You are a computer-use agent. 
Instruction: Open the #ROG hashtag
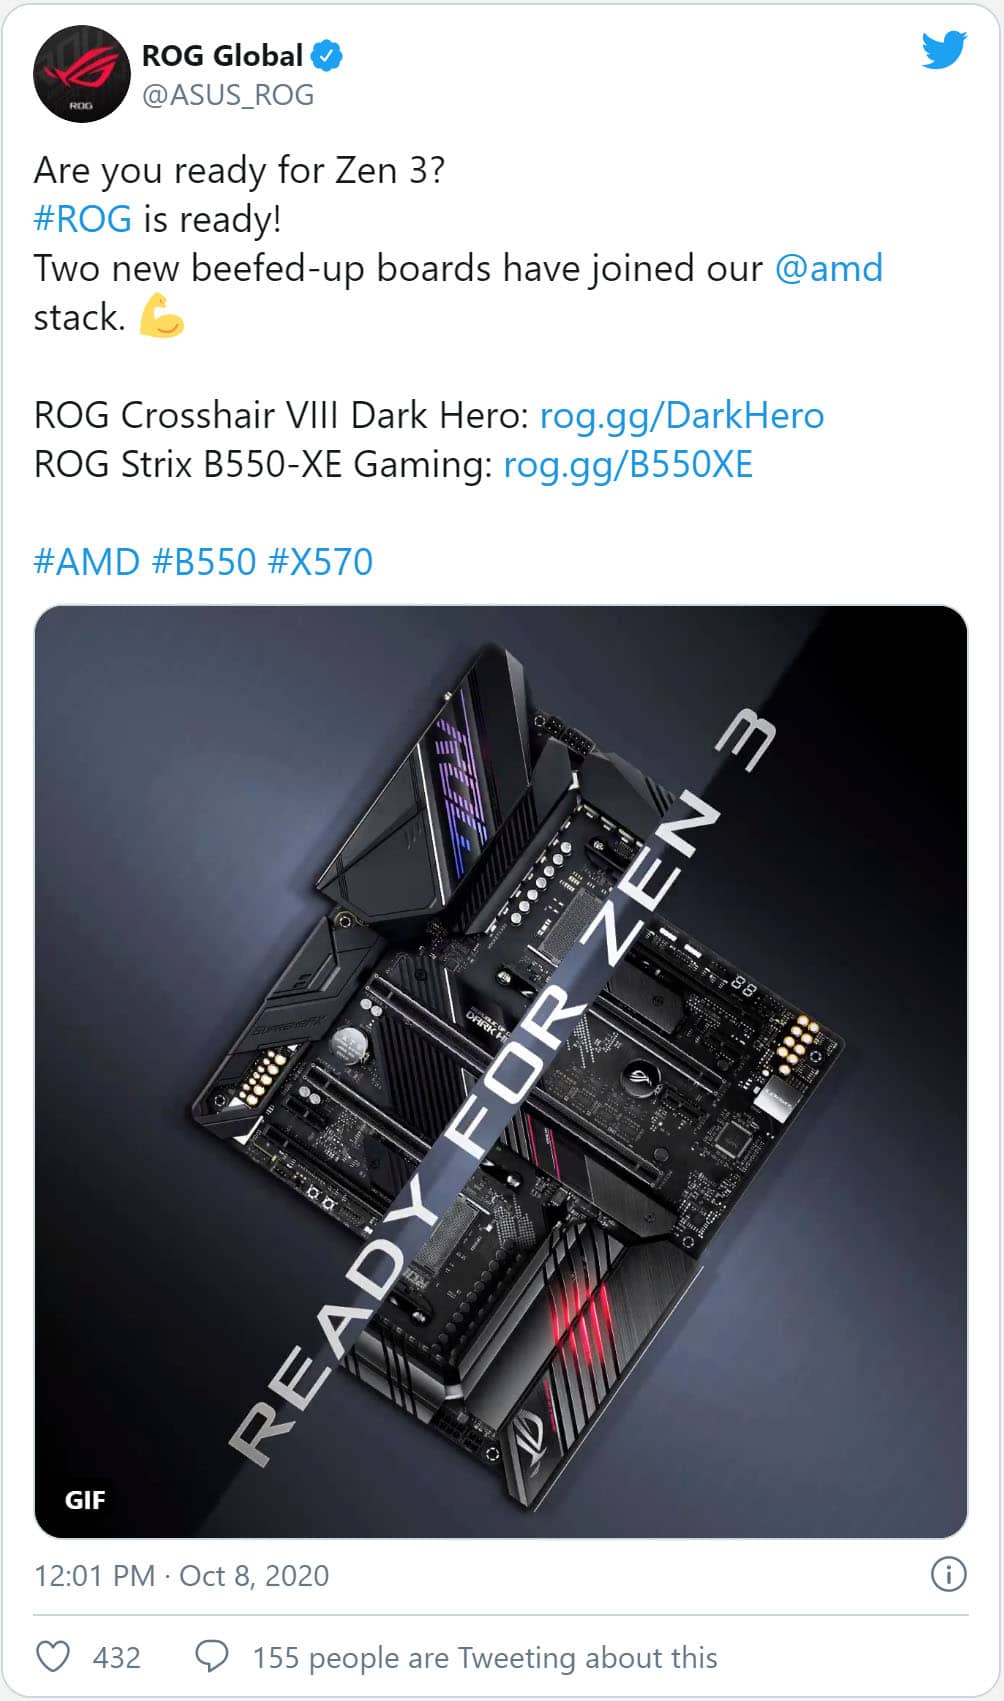[x=82, y=219]
